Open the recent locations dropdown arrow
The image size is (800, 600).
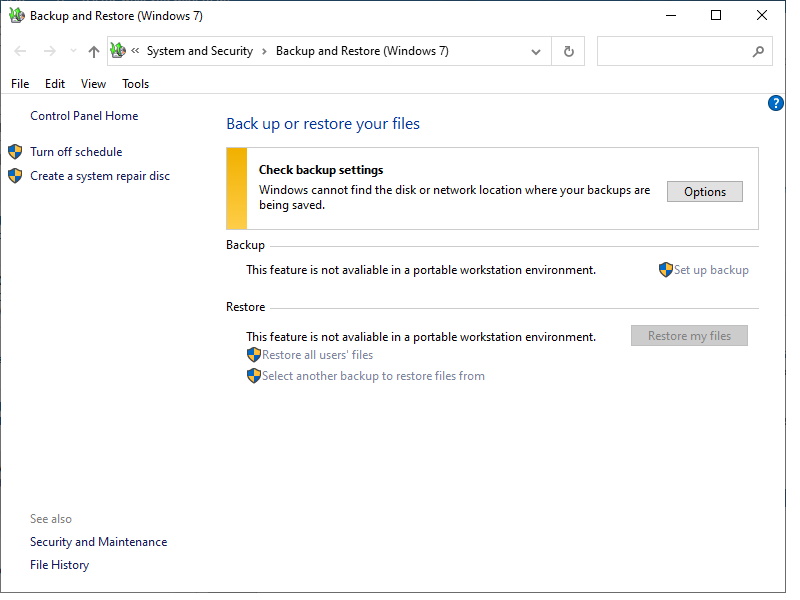click(73, 51)
